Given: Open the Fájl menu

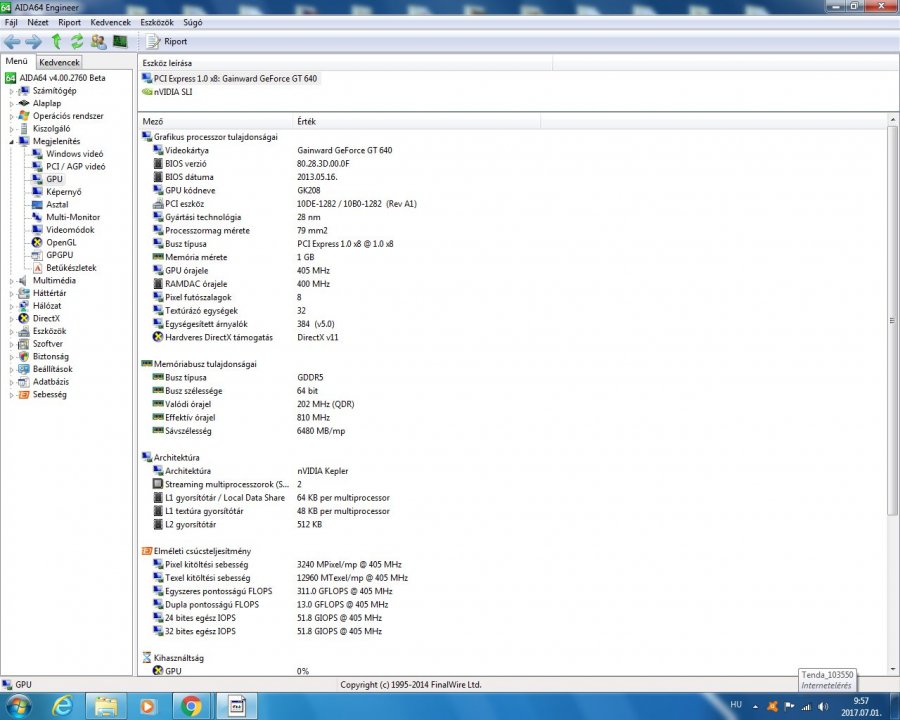Looking at the screenshot, I should (x=11, y=22).
